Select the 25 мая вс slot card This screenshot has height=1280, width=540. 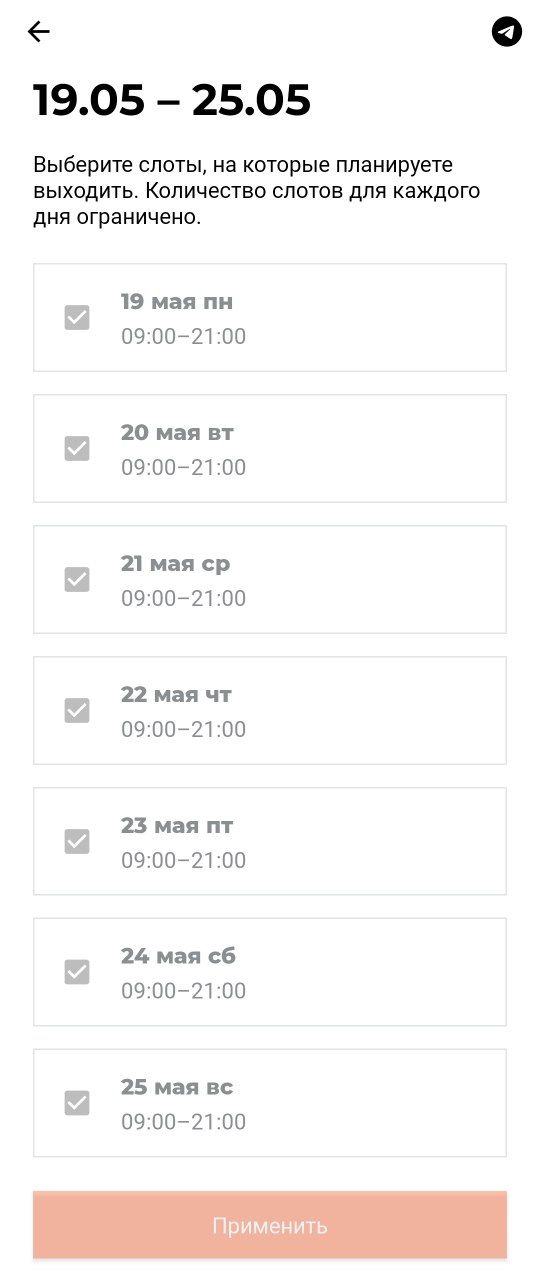pyautogui.click(x=270, y=1103)
